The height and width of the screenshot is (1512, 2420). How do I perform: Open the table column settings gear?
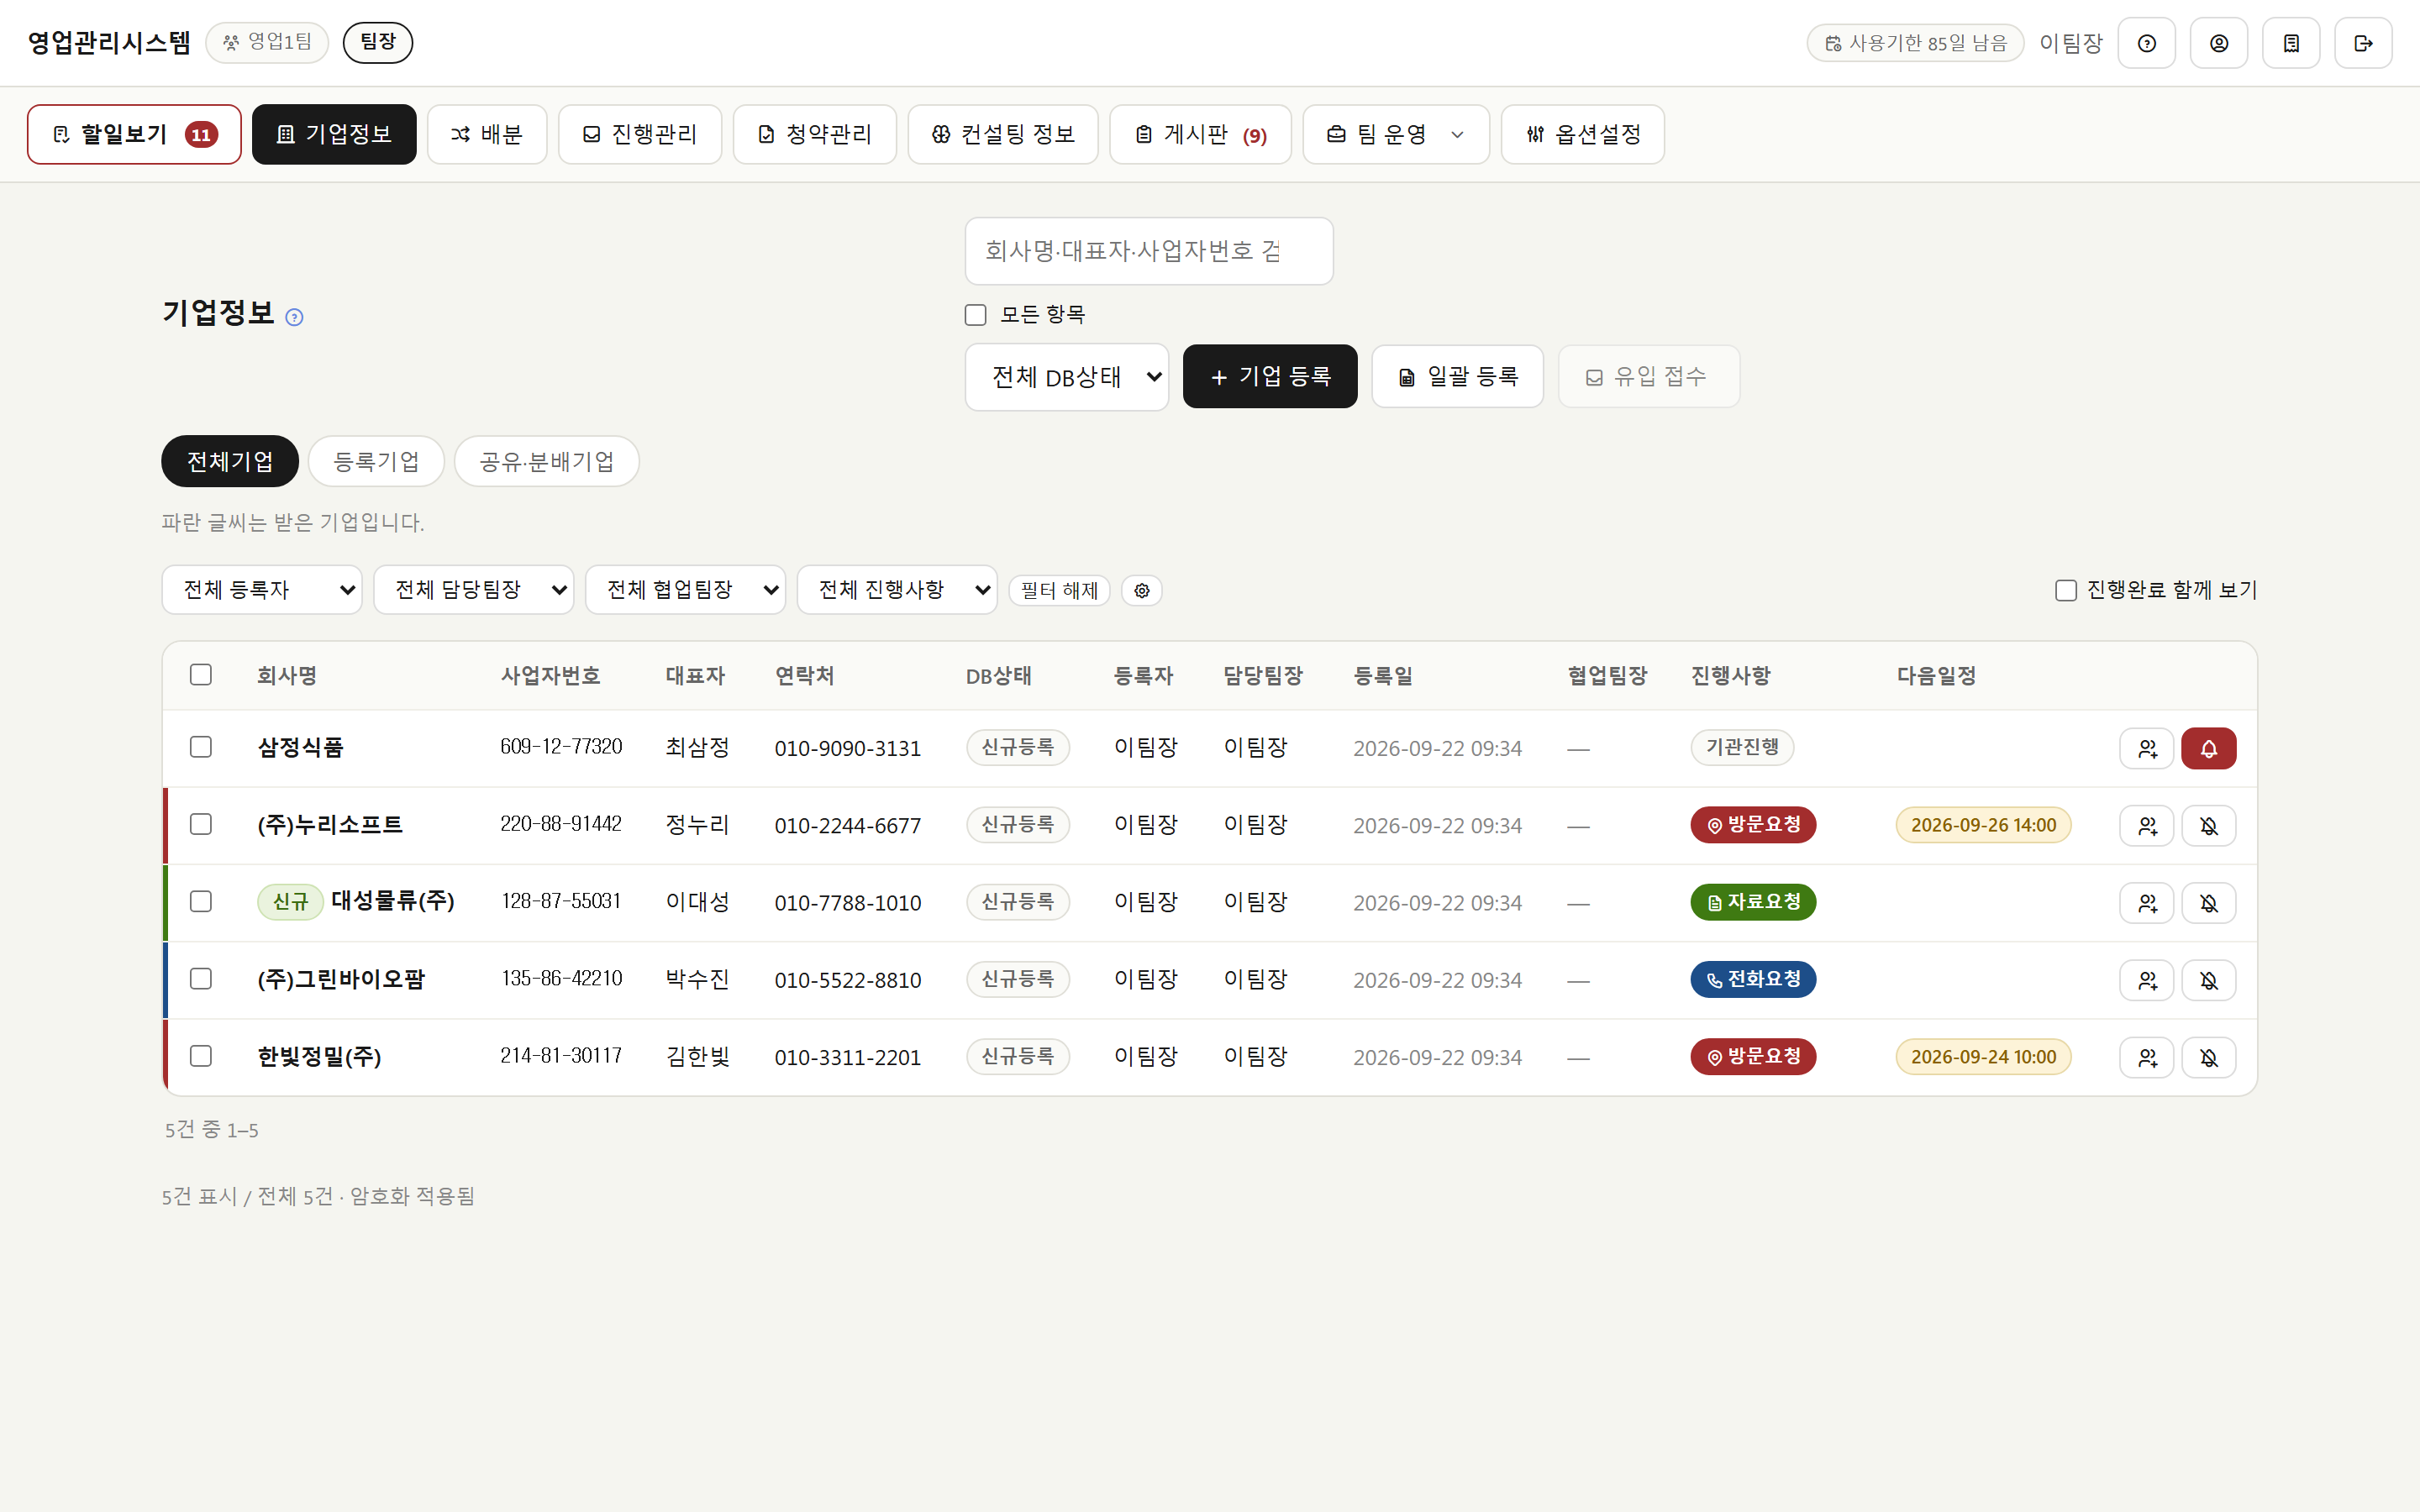tap(1141, 591)
